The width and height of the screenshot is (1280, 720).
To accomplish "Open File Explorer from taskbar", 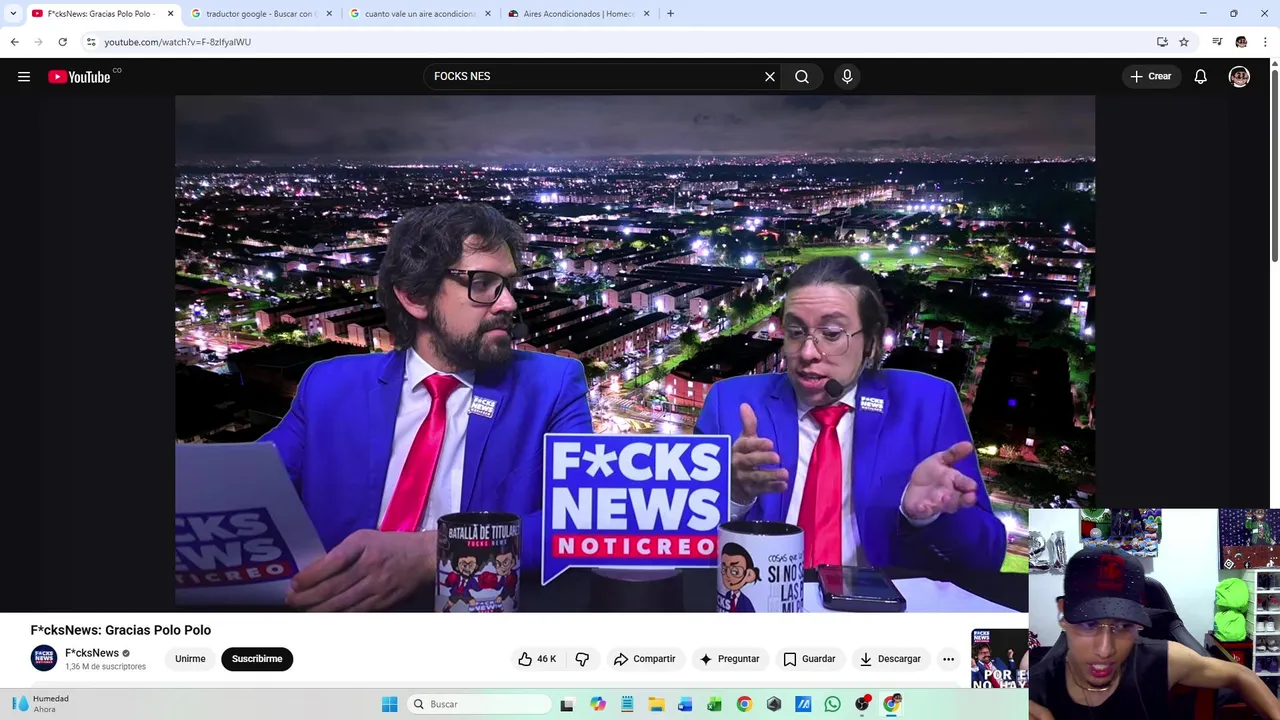I will click(656, 704).
